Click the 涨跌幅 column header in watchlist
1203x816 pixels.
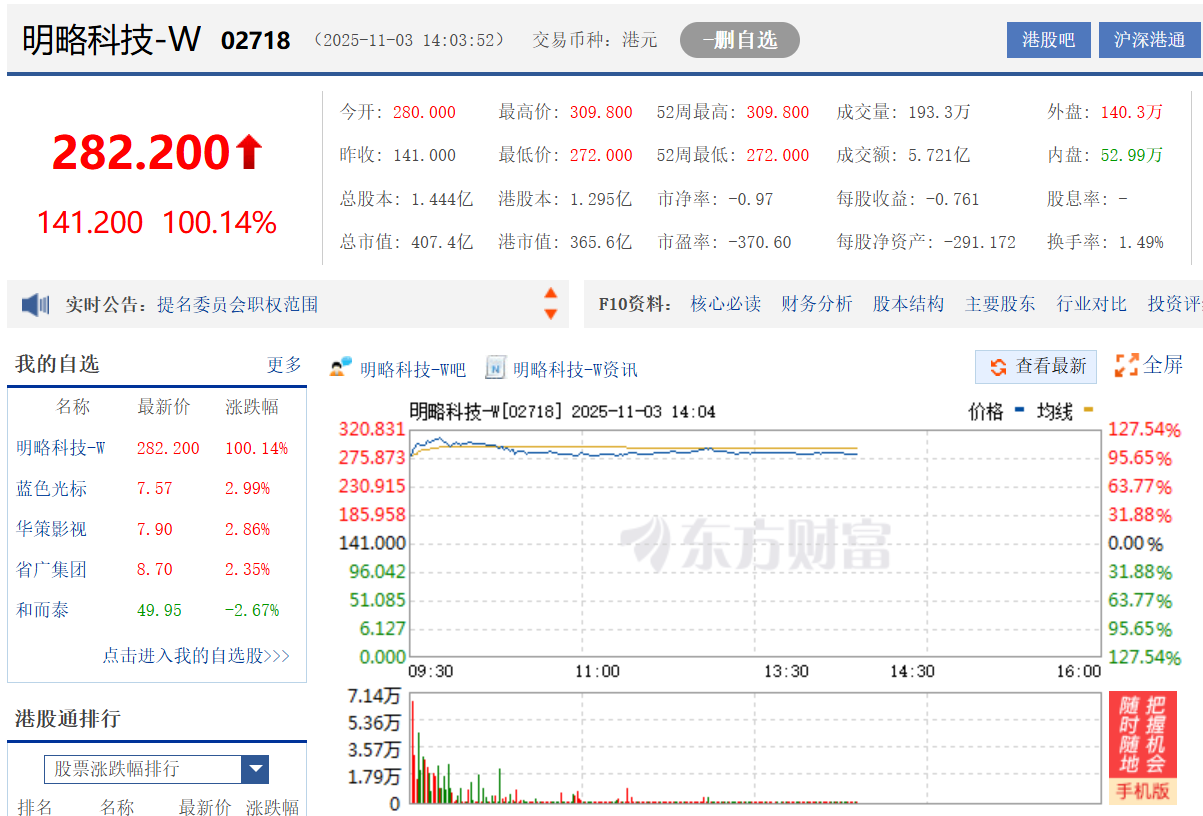click(x=252, y=407)
